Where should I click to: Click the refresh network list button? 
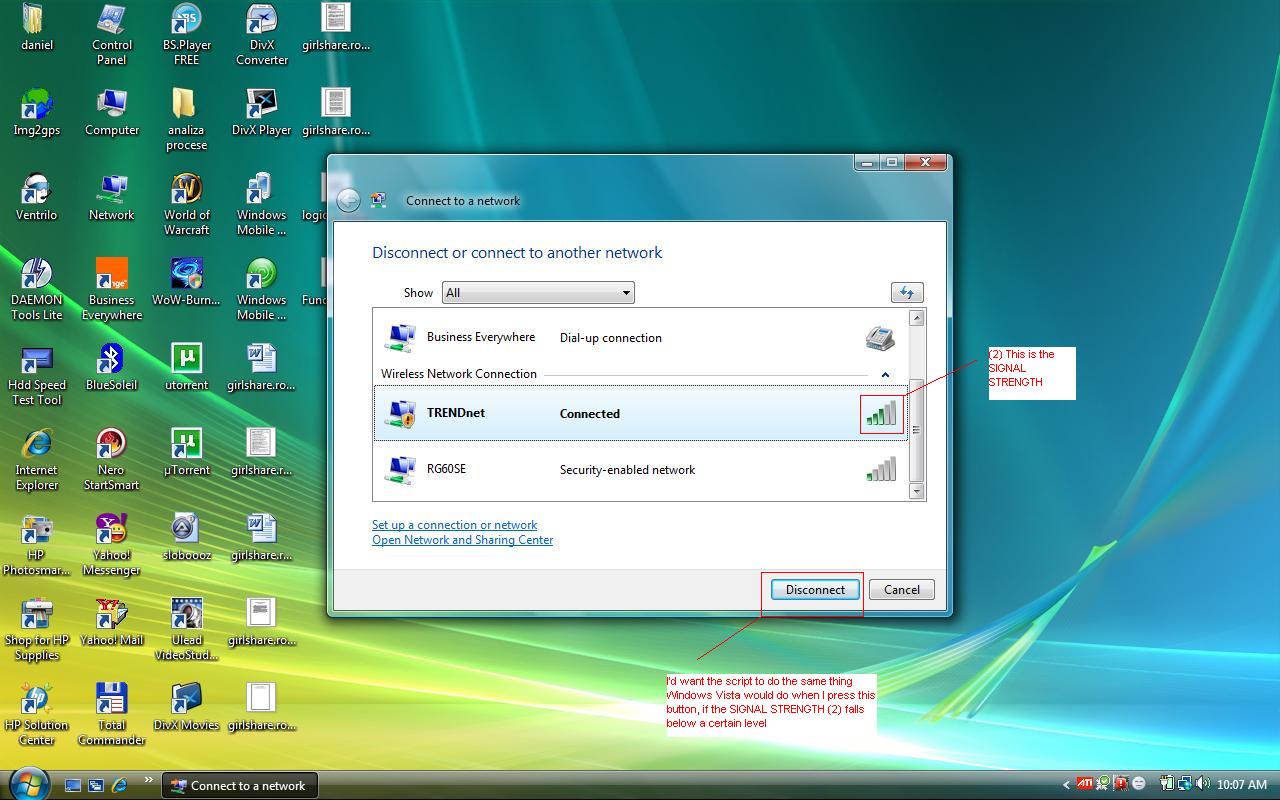(906, 292)
